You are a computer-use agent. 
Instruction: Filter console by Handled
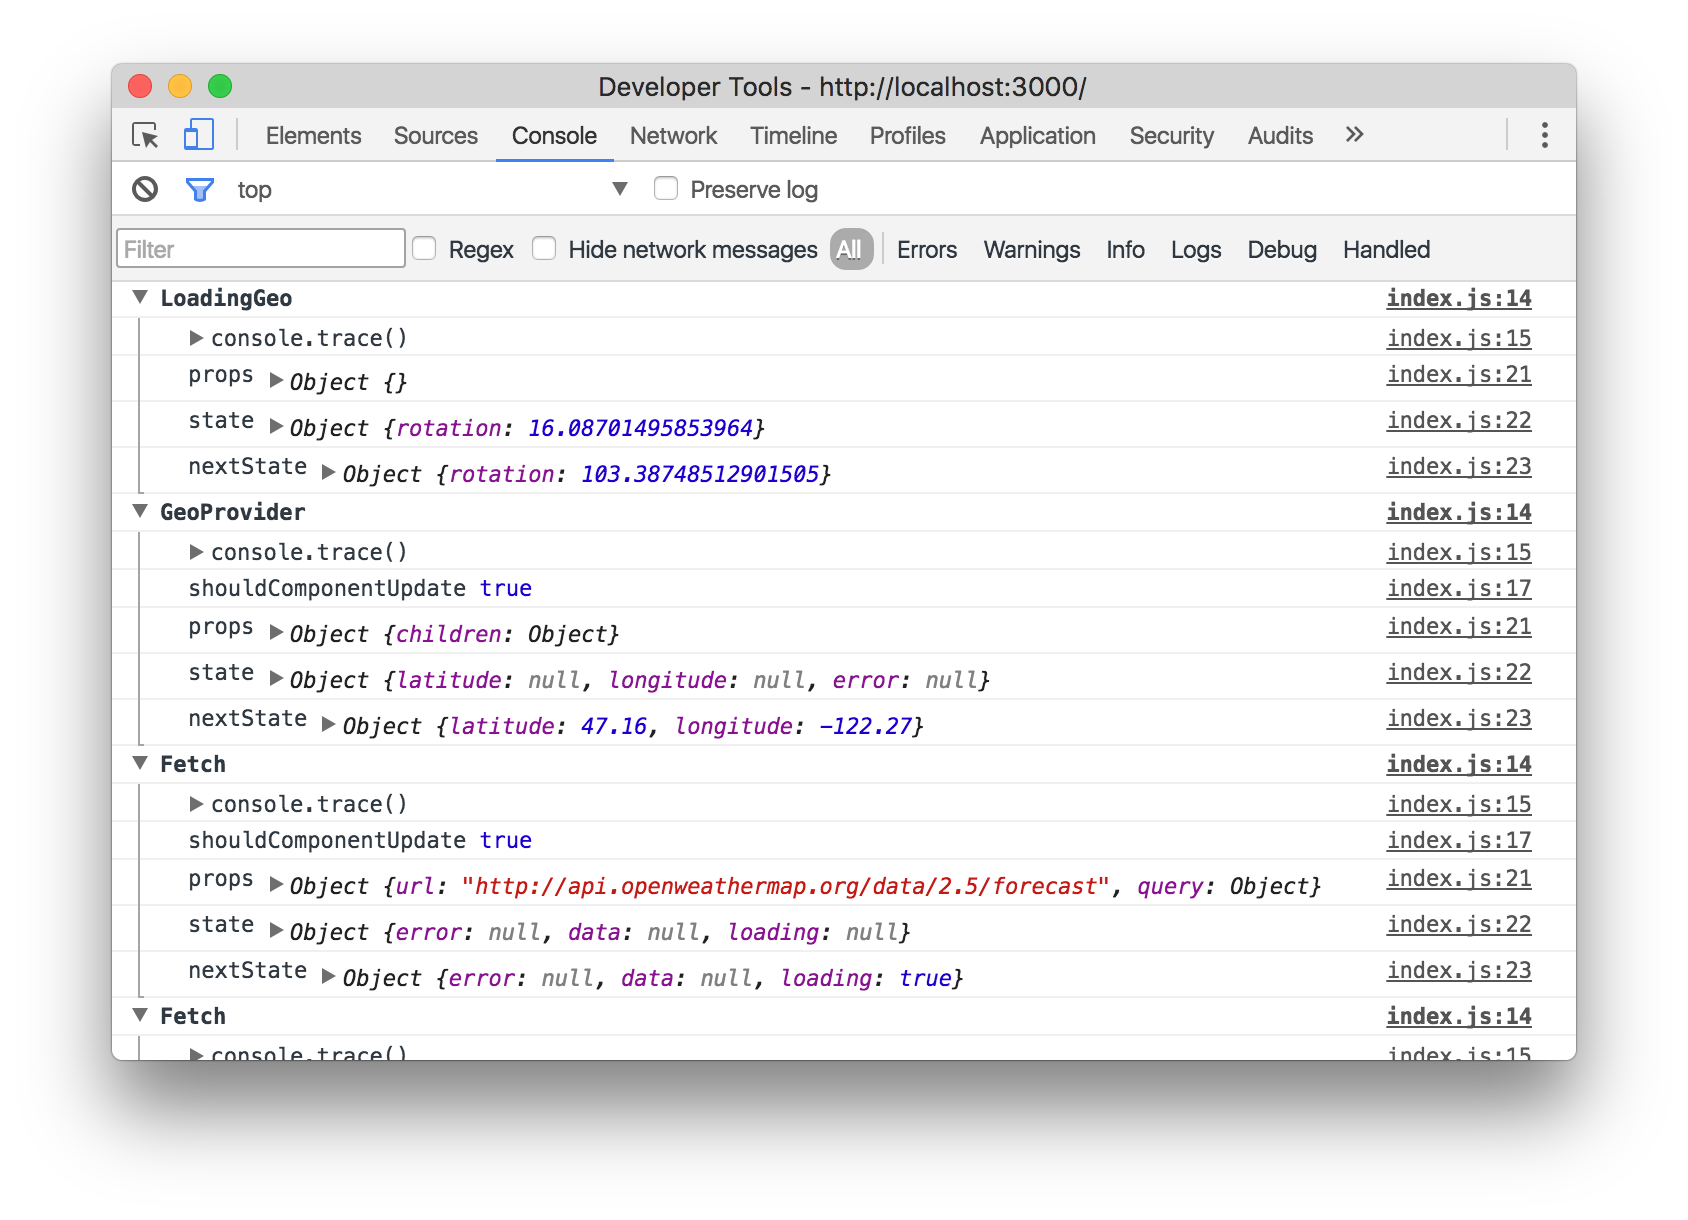tap(1386, 249)
